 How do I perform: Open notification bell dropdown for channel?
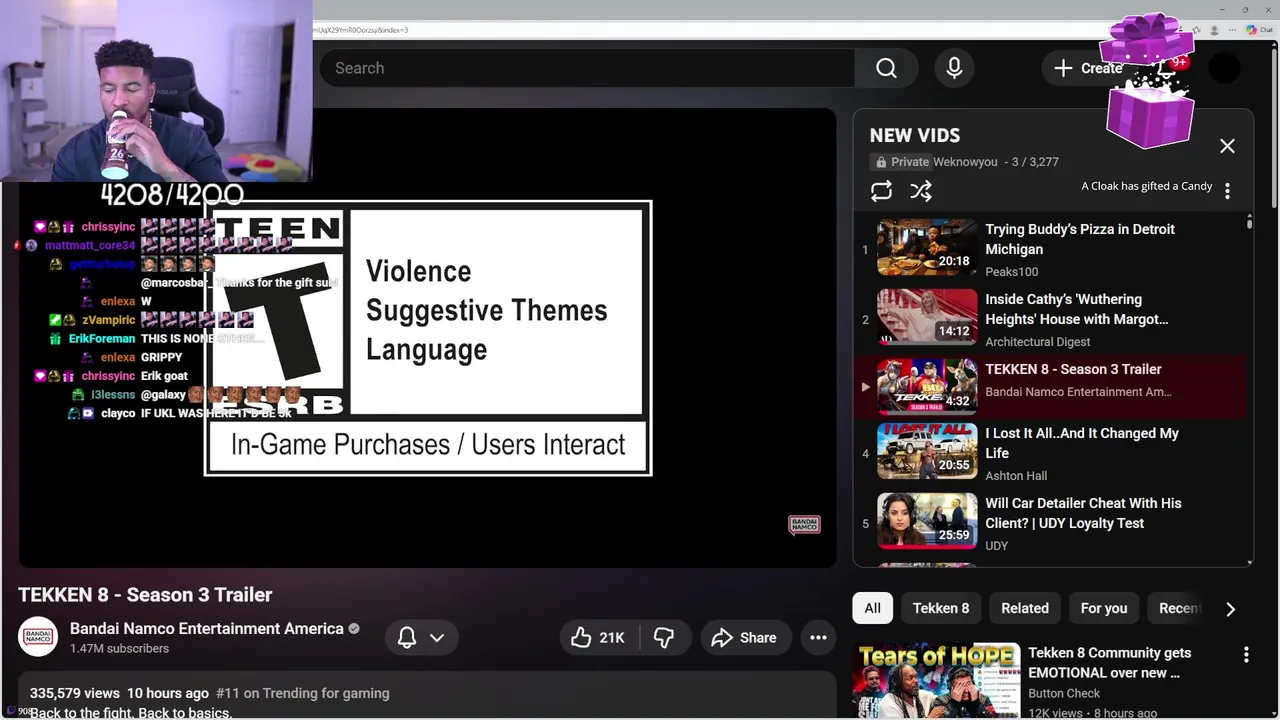coord(421,638)
